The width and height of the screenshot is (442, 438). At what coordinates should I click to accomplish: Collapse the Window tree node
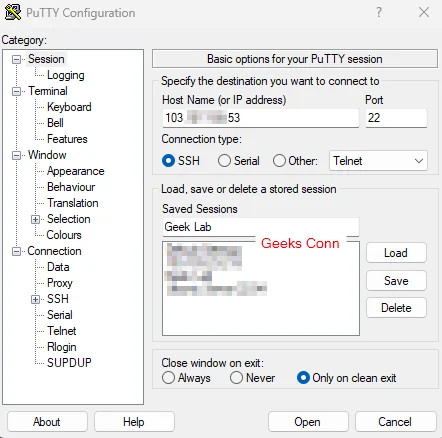16,155
